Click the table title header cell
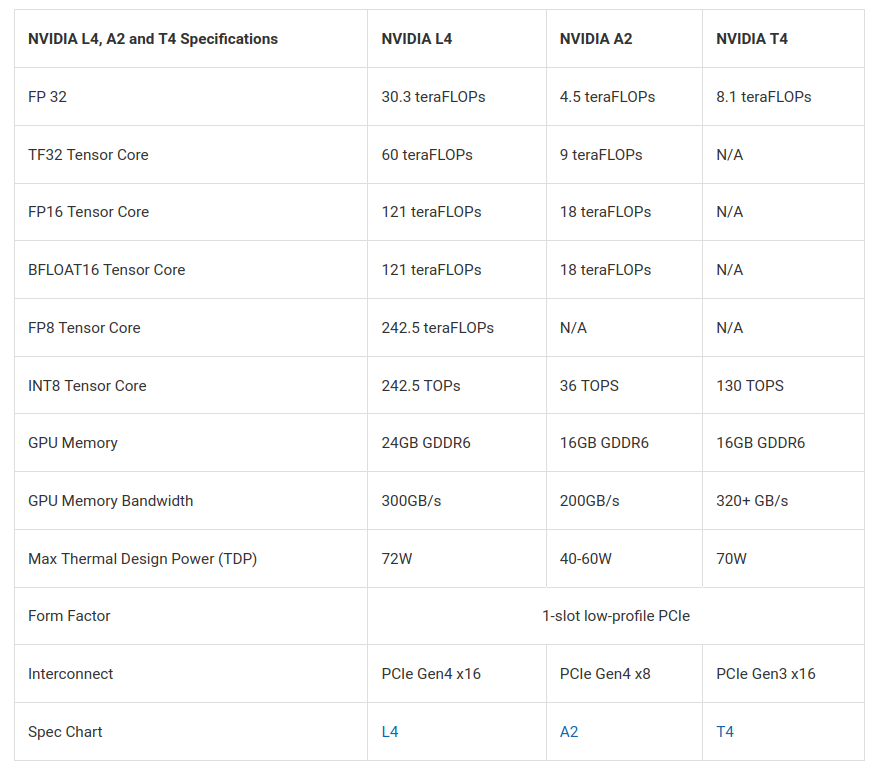Viewport: 880px width, 773px height. click(153, 39)
